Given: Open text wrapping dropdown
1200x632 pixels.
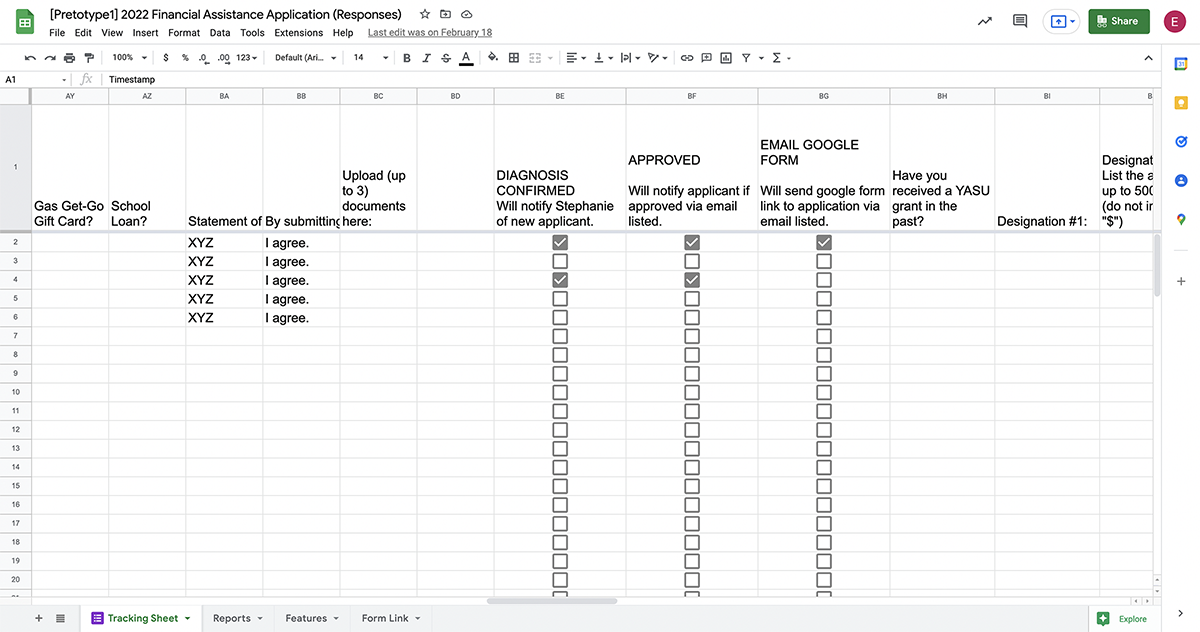Looking at the screenshot, I should coord(628,58).
